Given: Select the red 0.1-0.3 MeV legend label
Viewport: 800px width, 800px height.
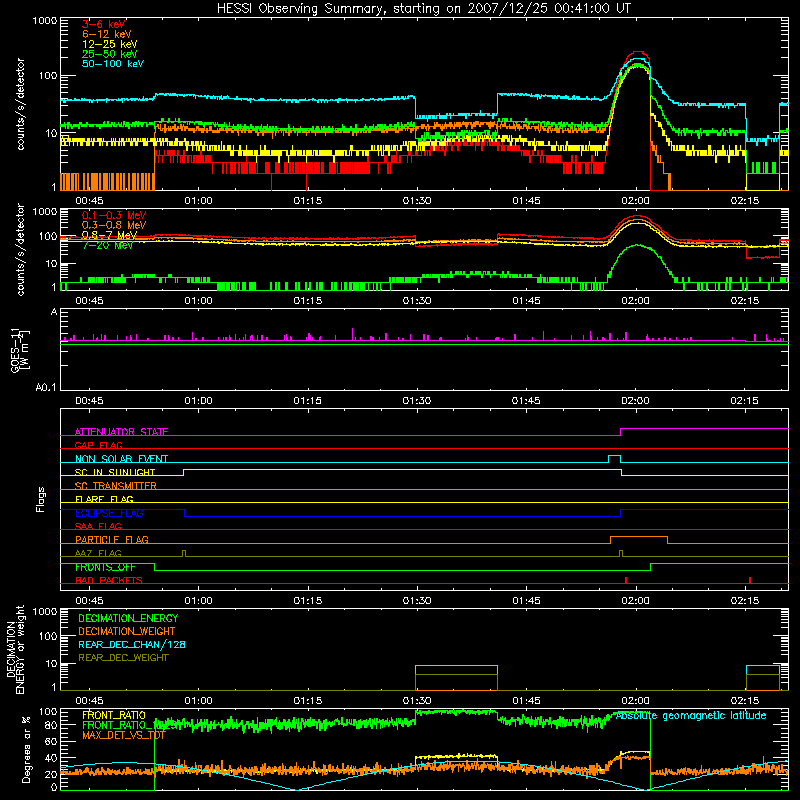Looking at the screenshot, I should click(114, 215).
